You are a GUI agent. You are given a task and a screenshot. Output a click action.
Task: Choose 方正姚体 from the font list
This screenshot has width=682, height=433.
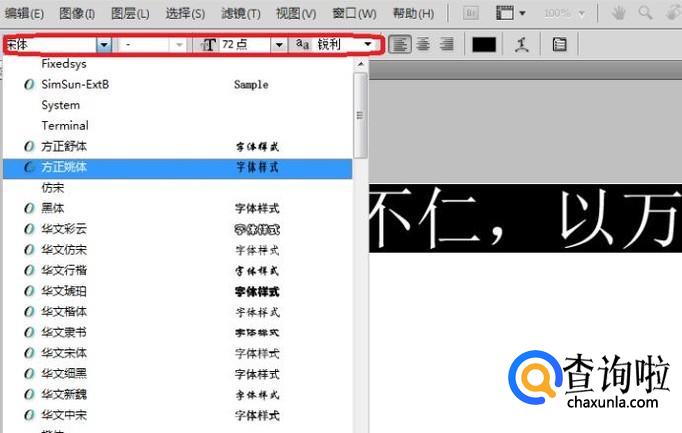click(x=64, y=167)
